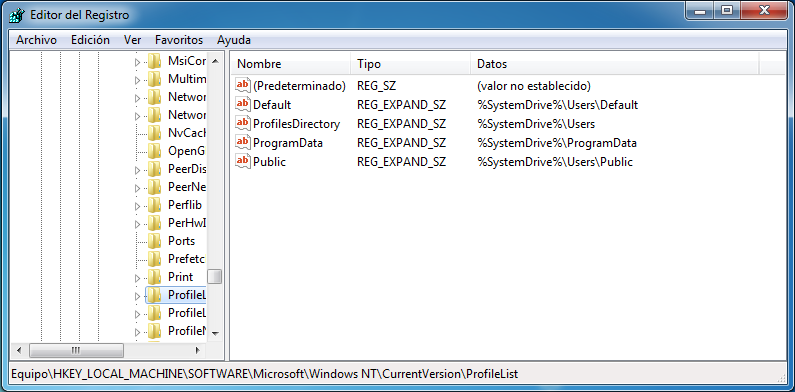
Task: Select the PeerNe folder icon
Action: pyautogui.click(x=155, y=187)
